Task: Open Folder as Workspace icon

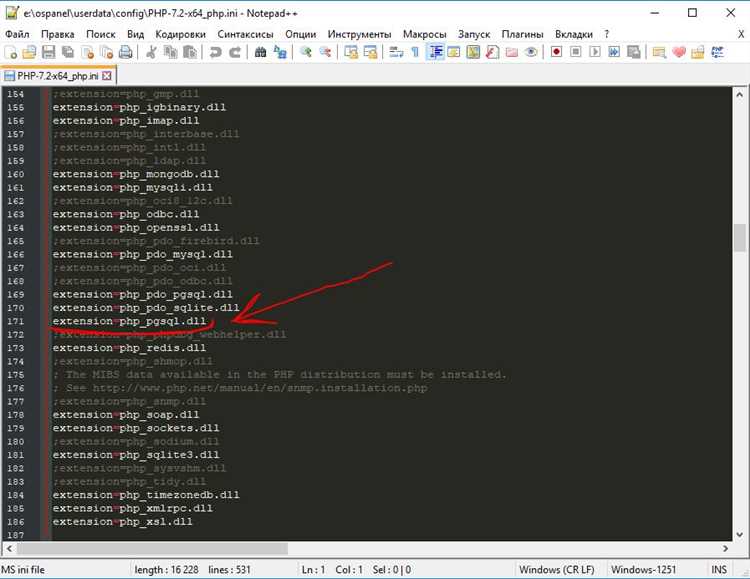Action: pyautogui.click(x=511, y=52)
